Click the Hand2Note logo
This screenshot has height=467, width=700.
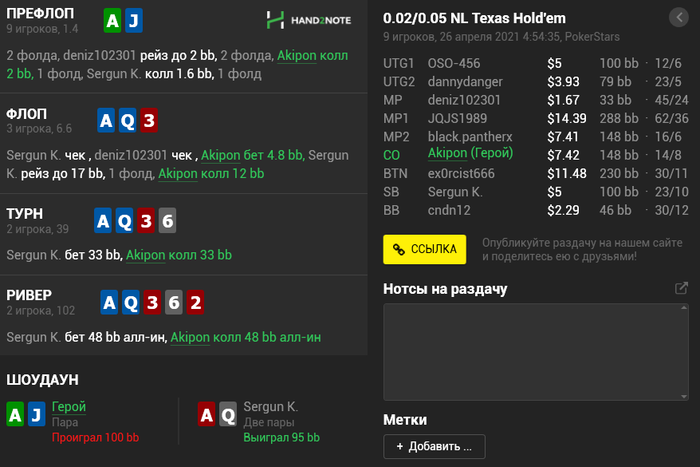click(x=308, y=20)
